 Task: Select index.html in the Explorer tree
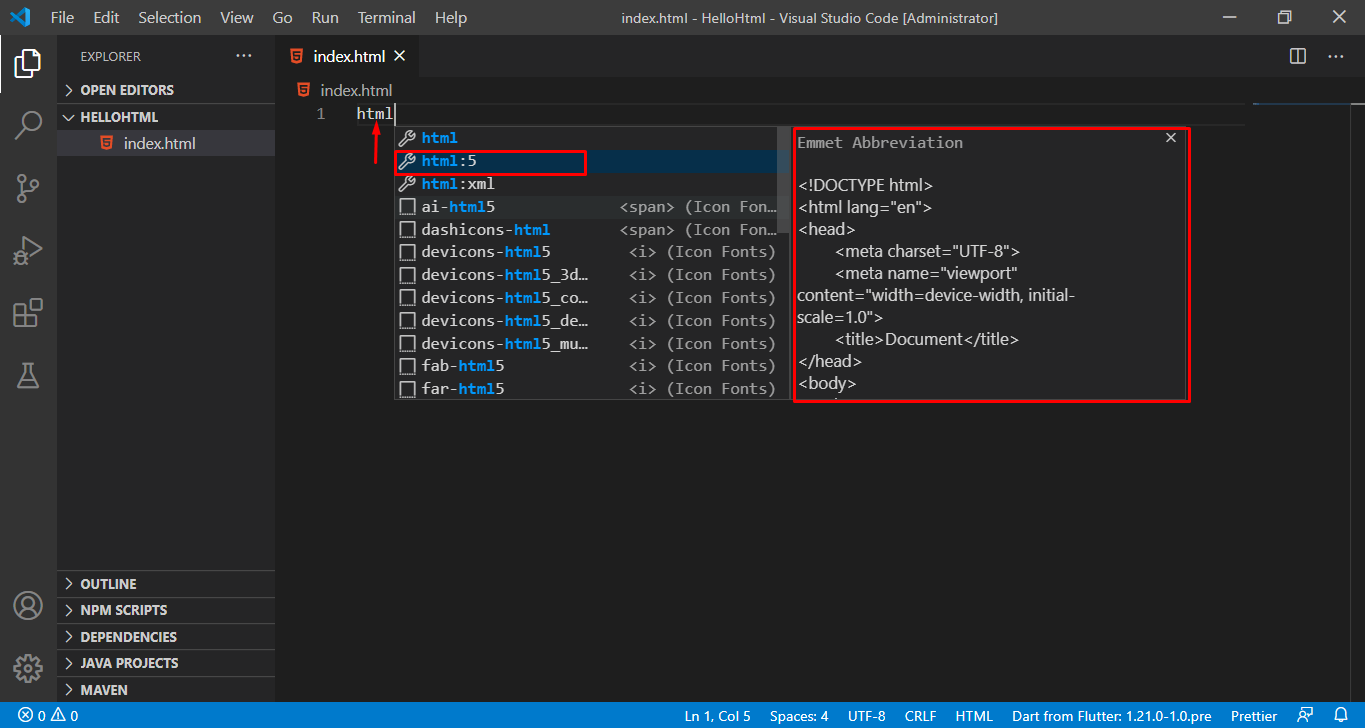159,144
